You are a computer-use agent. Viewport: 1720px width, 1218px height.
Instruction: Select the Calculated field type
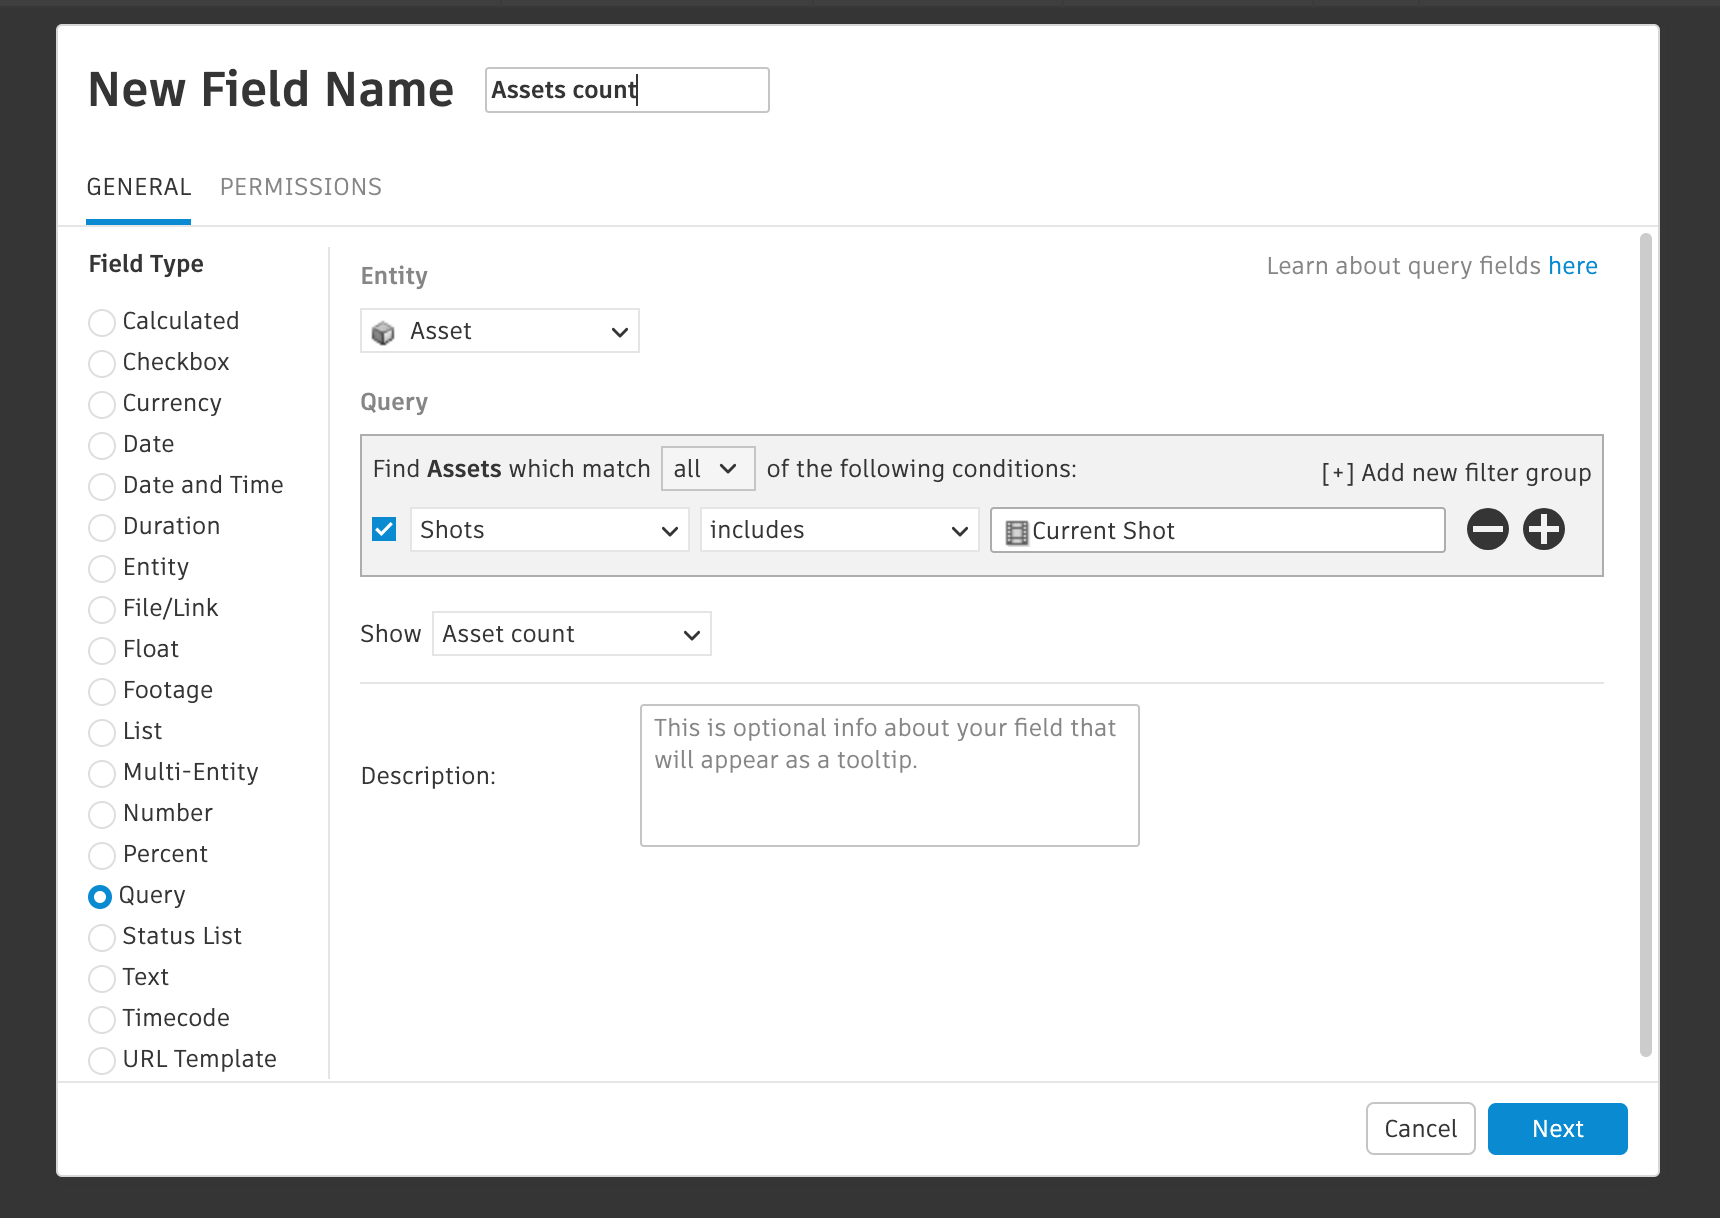102,322
